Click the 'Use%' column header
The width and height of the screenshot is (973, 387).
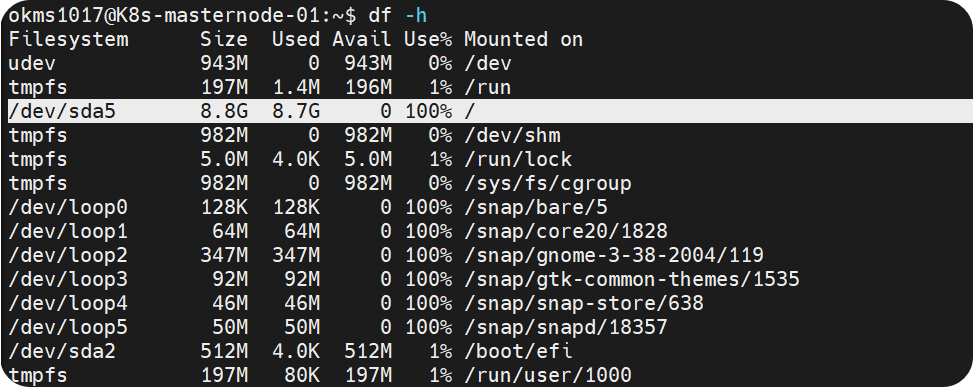pyautogui.click(x=428, y=40)
